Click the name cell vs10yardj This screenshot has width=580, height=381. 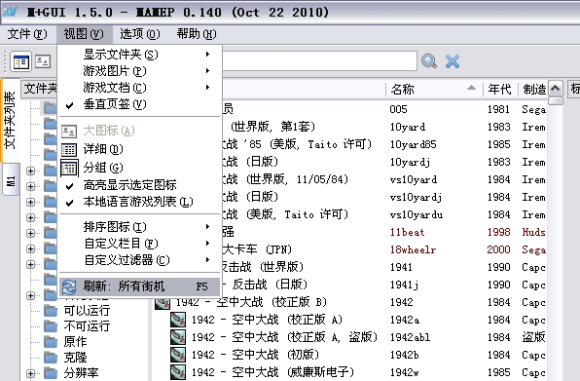(x=416, y=197)
